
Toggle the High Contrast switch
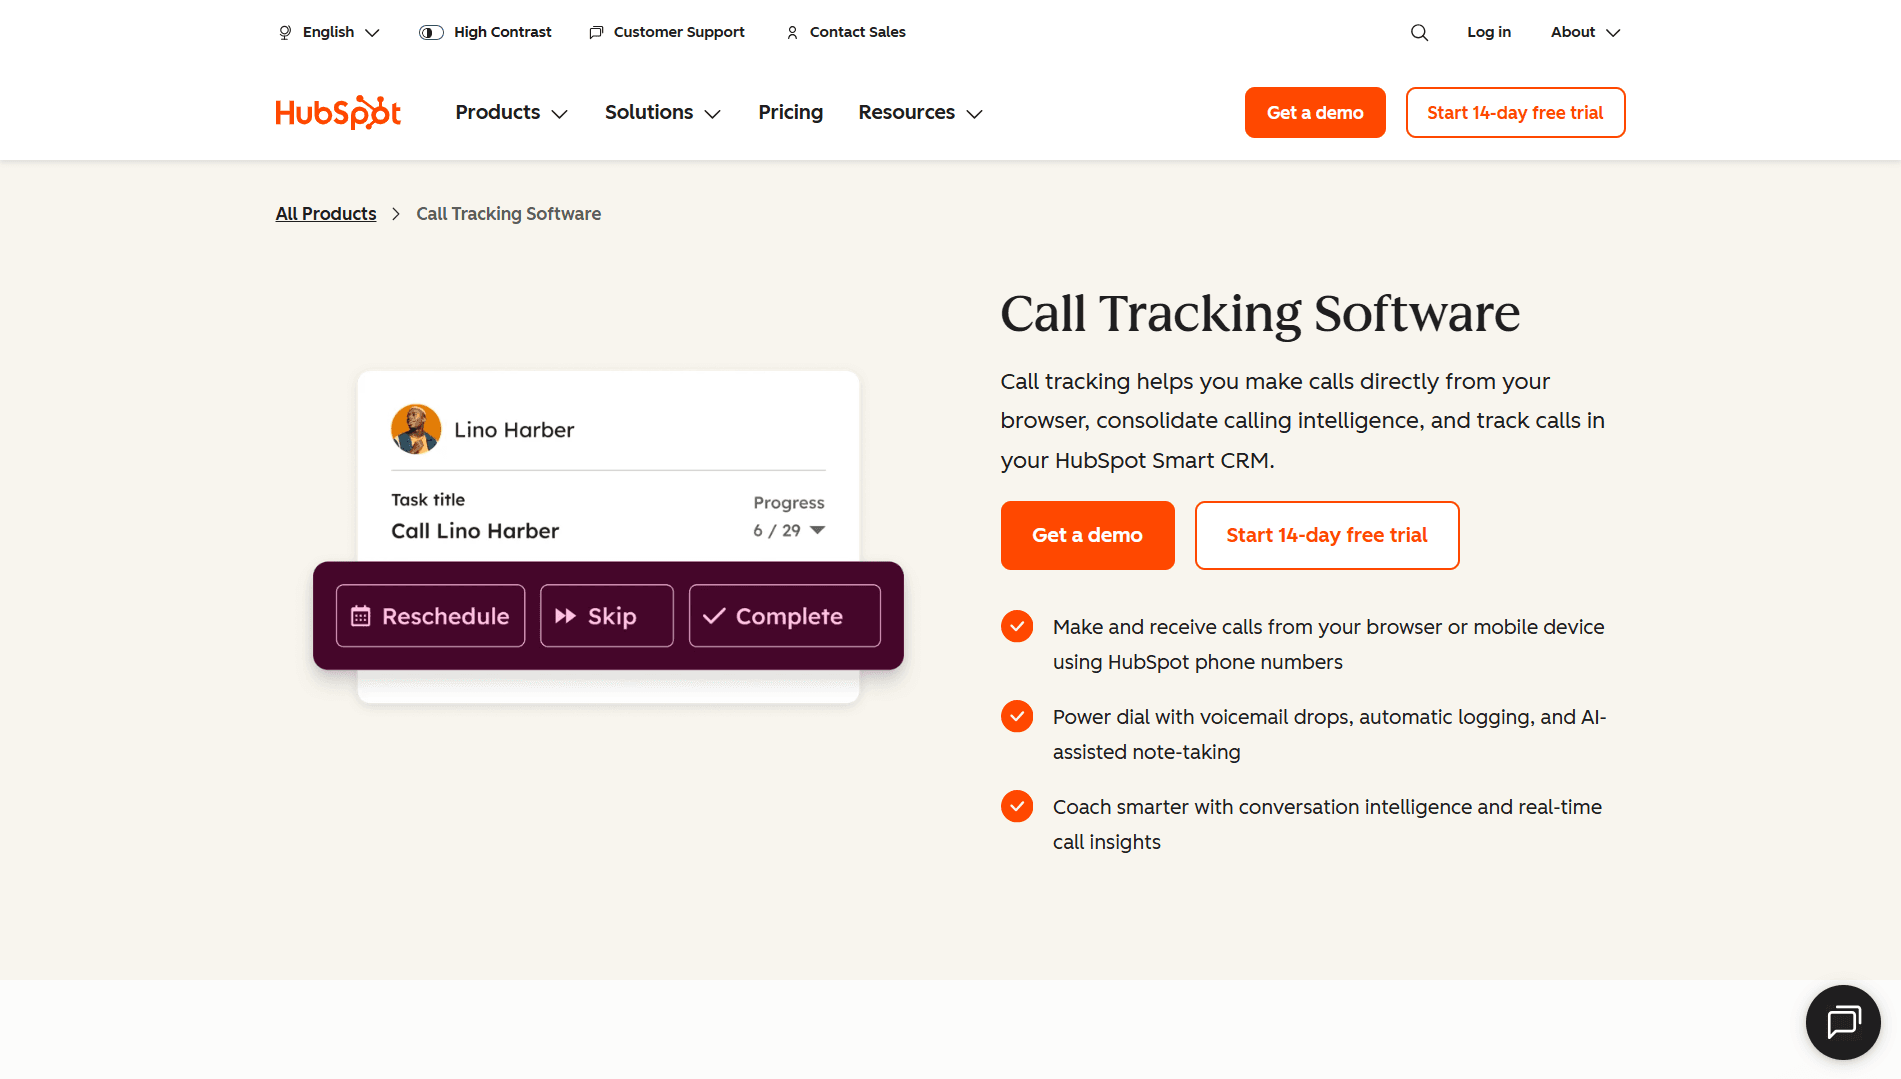tap(431, 32)
